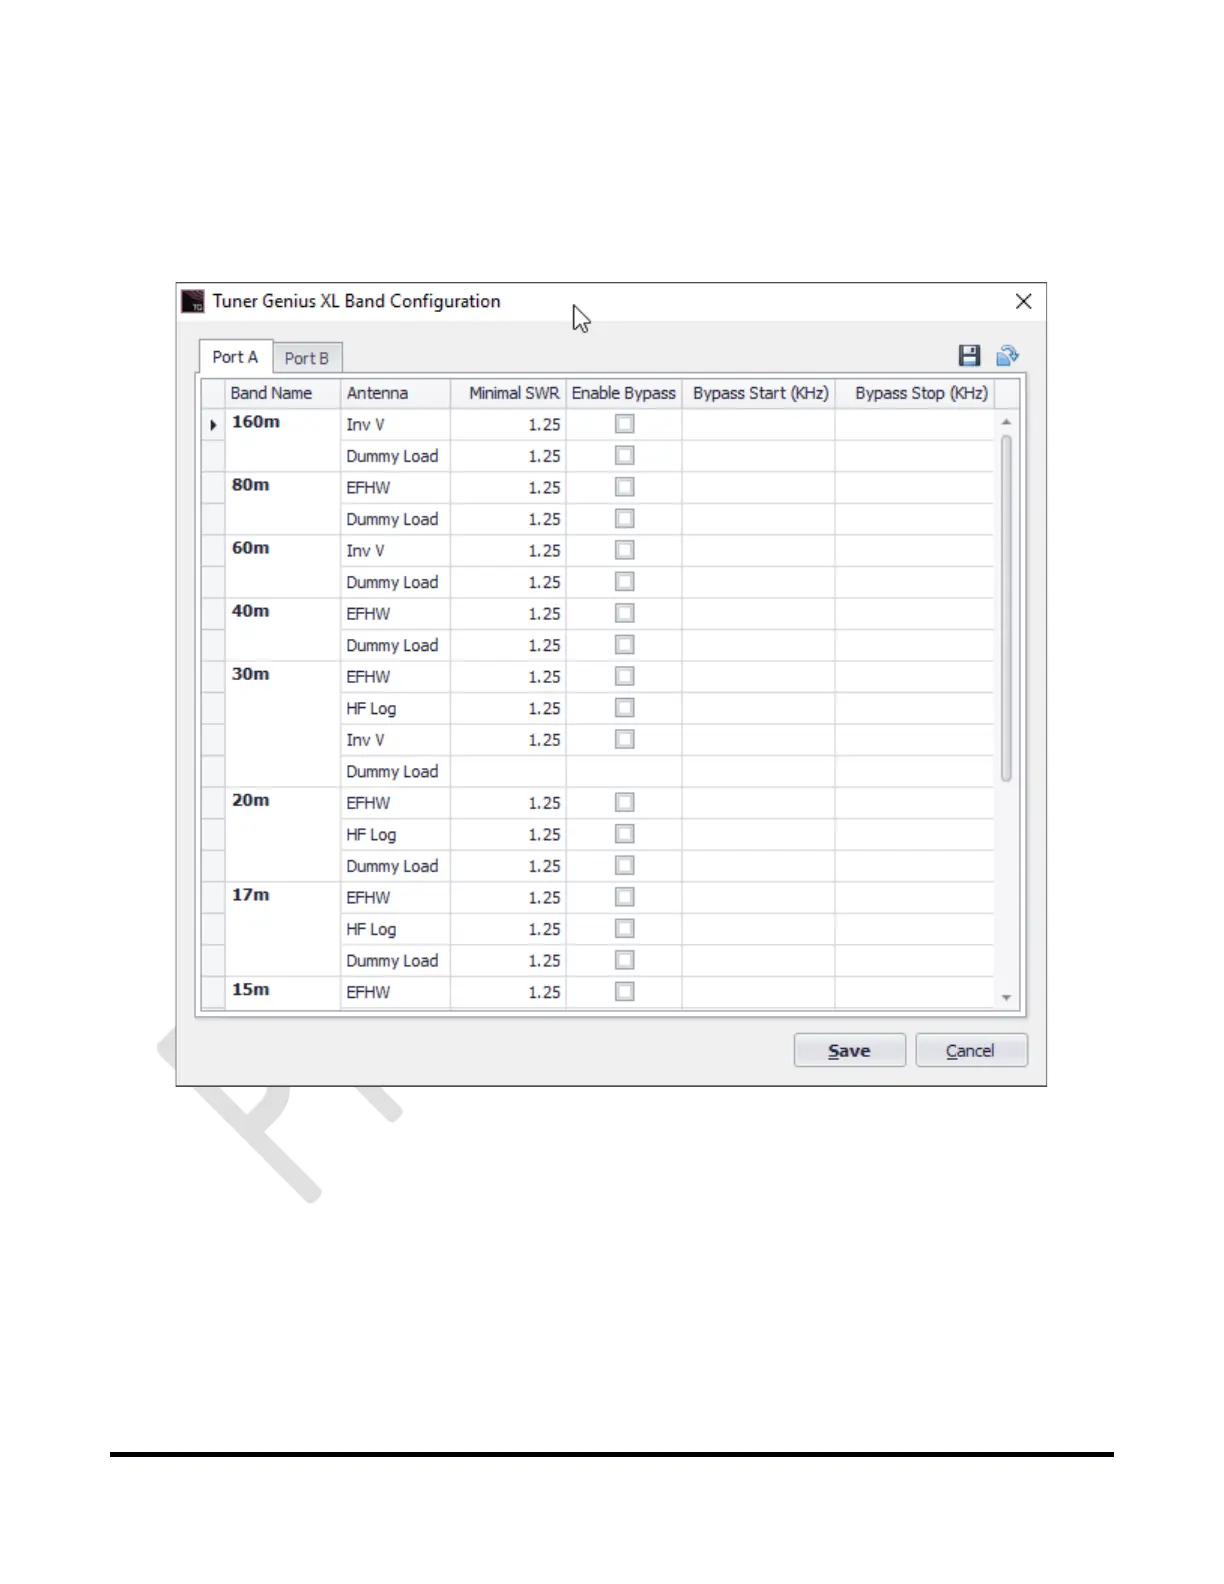Select the bypass checkbox for 17m Dummy Load
Viewport: 1224px width, 1584px height.
coord(625,960)
